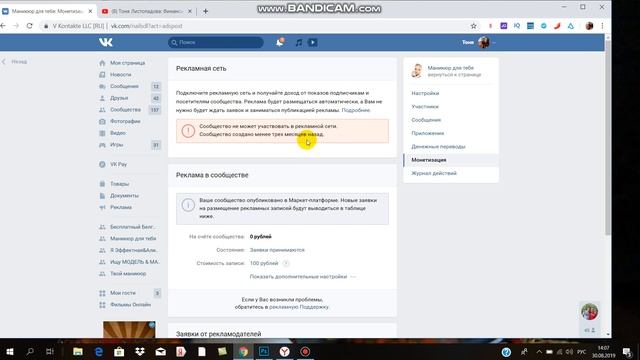Open Фильмы Онлайн in left menu
The height and width of the screenshot is (360, 640).
[130, 305]
